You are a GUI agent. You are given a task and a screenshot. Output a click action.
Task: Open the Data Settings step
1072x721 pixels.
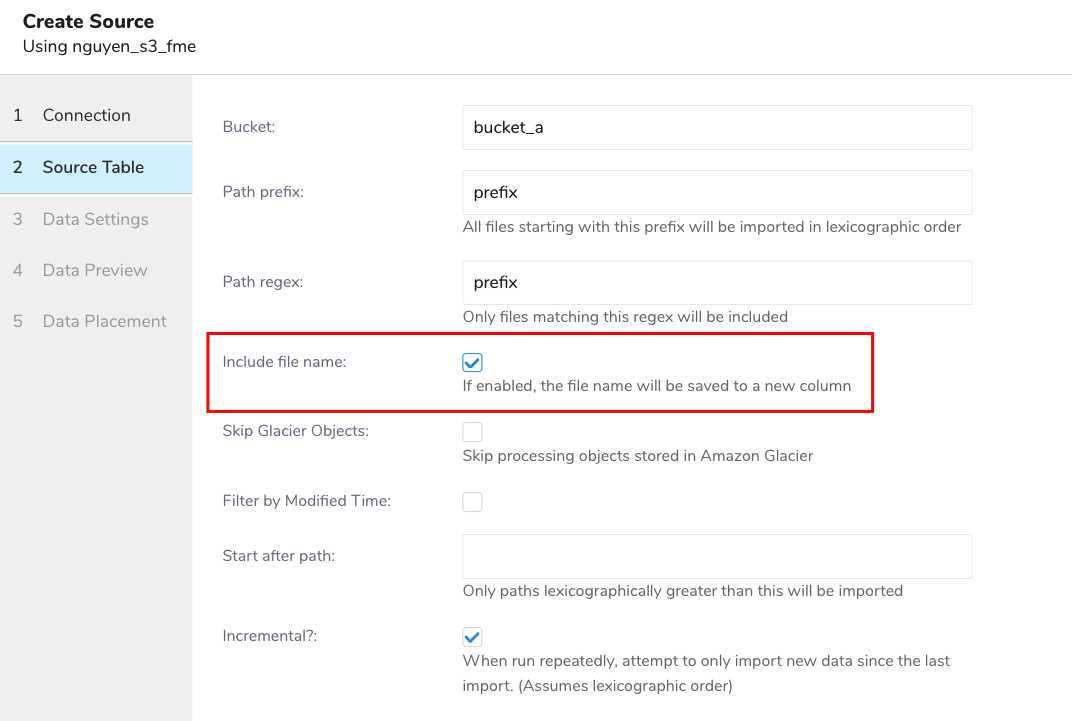(x=95, y=219)
